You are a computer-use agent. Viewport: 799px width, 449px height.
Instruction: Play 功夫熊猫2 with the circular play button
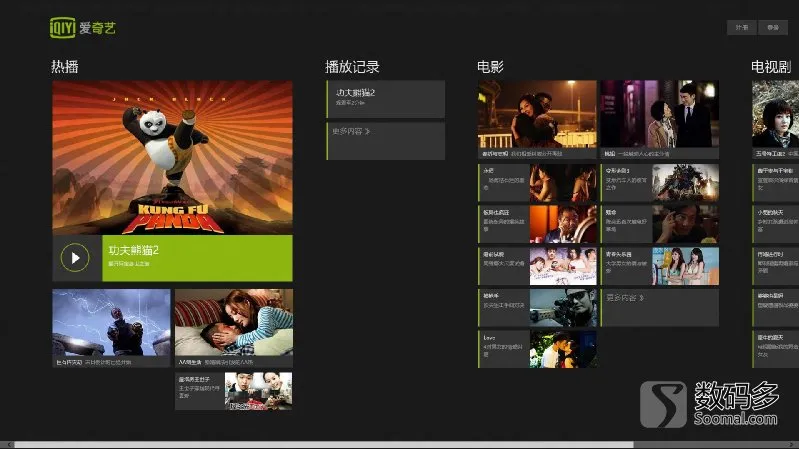75,258
